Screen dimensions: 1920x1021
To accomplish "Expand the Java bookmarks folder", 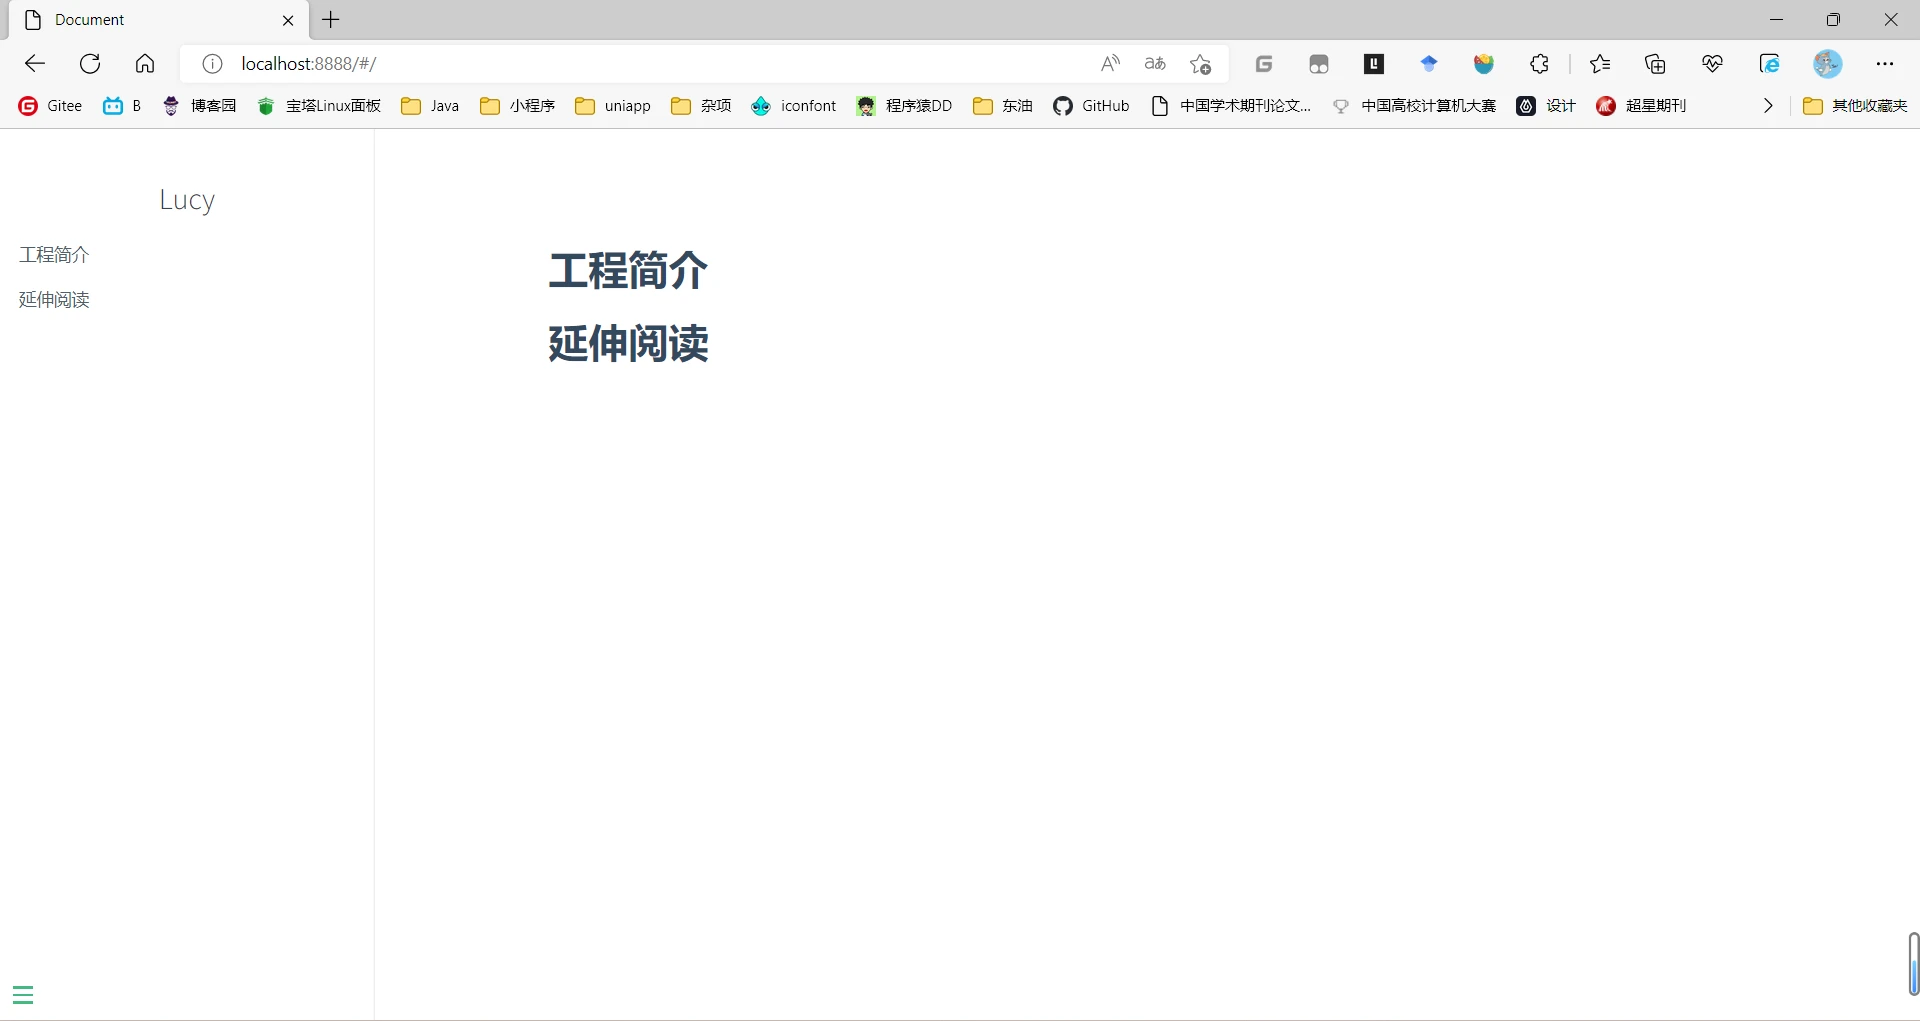I will coord(430,106).
